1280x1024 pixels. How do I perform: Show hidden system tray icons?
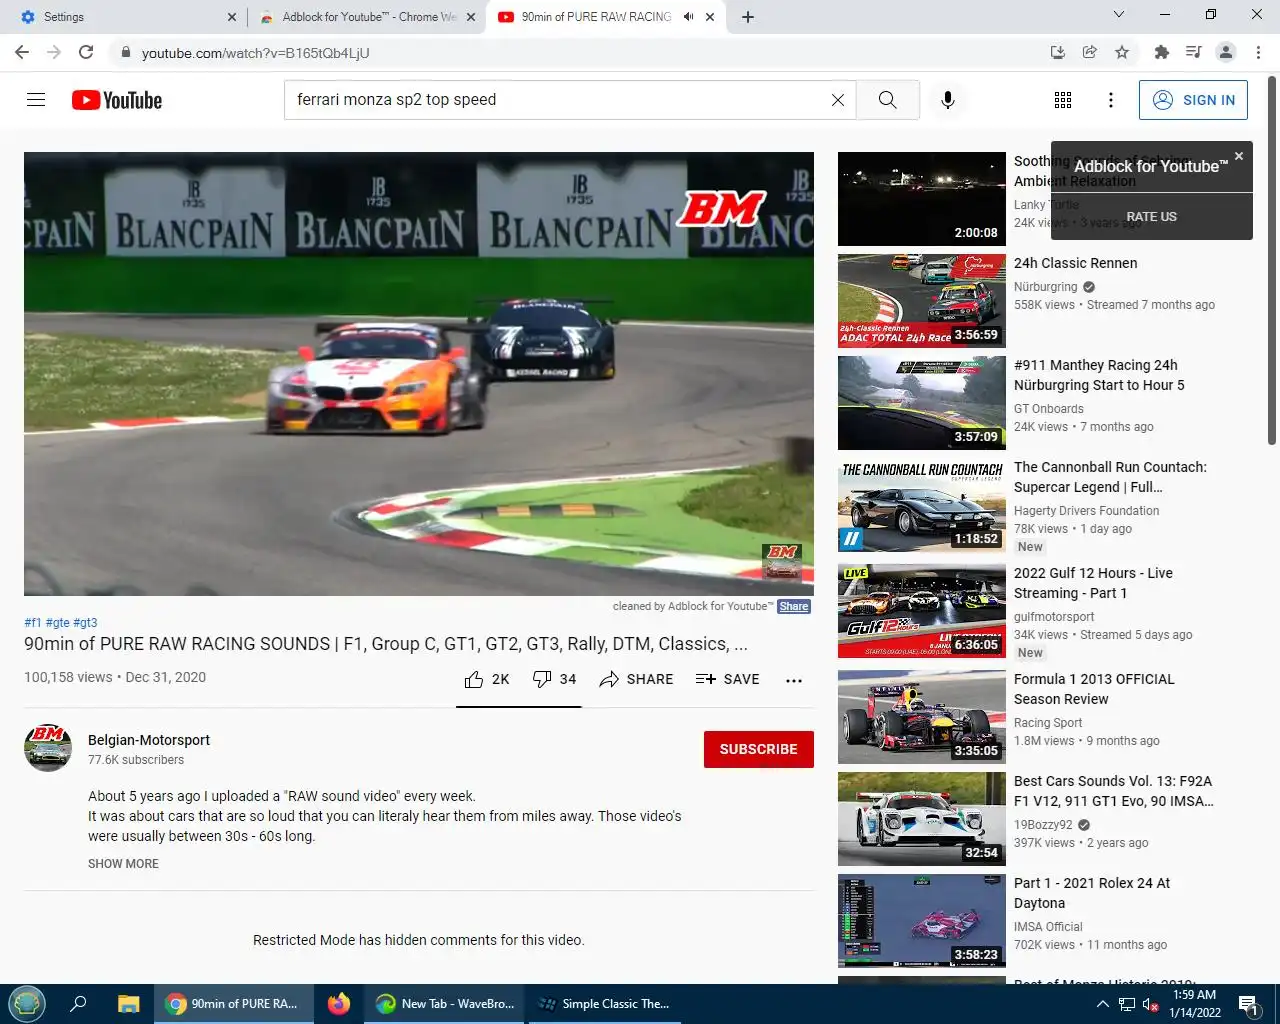pyautogui.click(x=1102, y=1005)
